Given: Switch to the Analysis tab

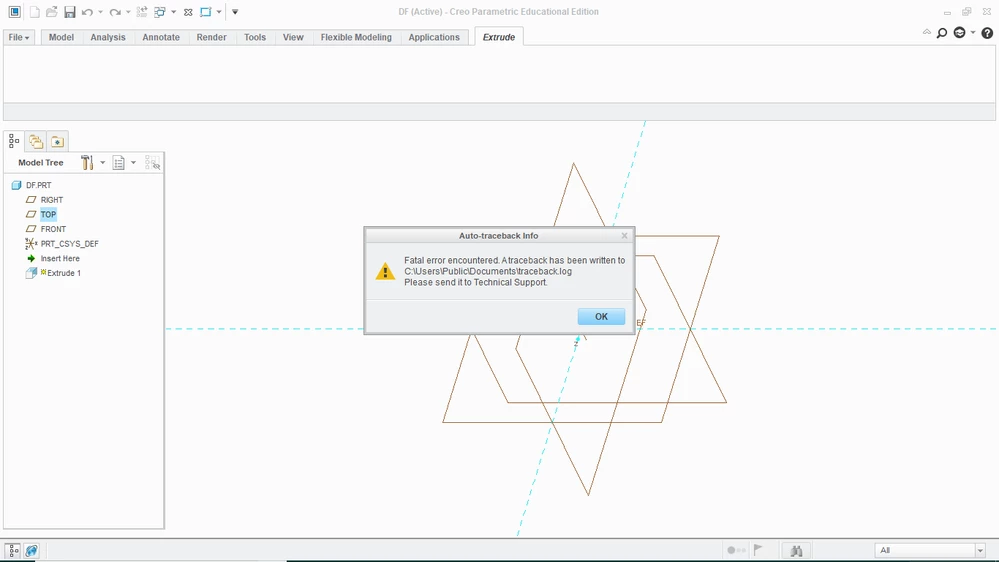Looking at the screenshot, I should pyautogui.click(x=108, y=37).
